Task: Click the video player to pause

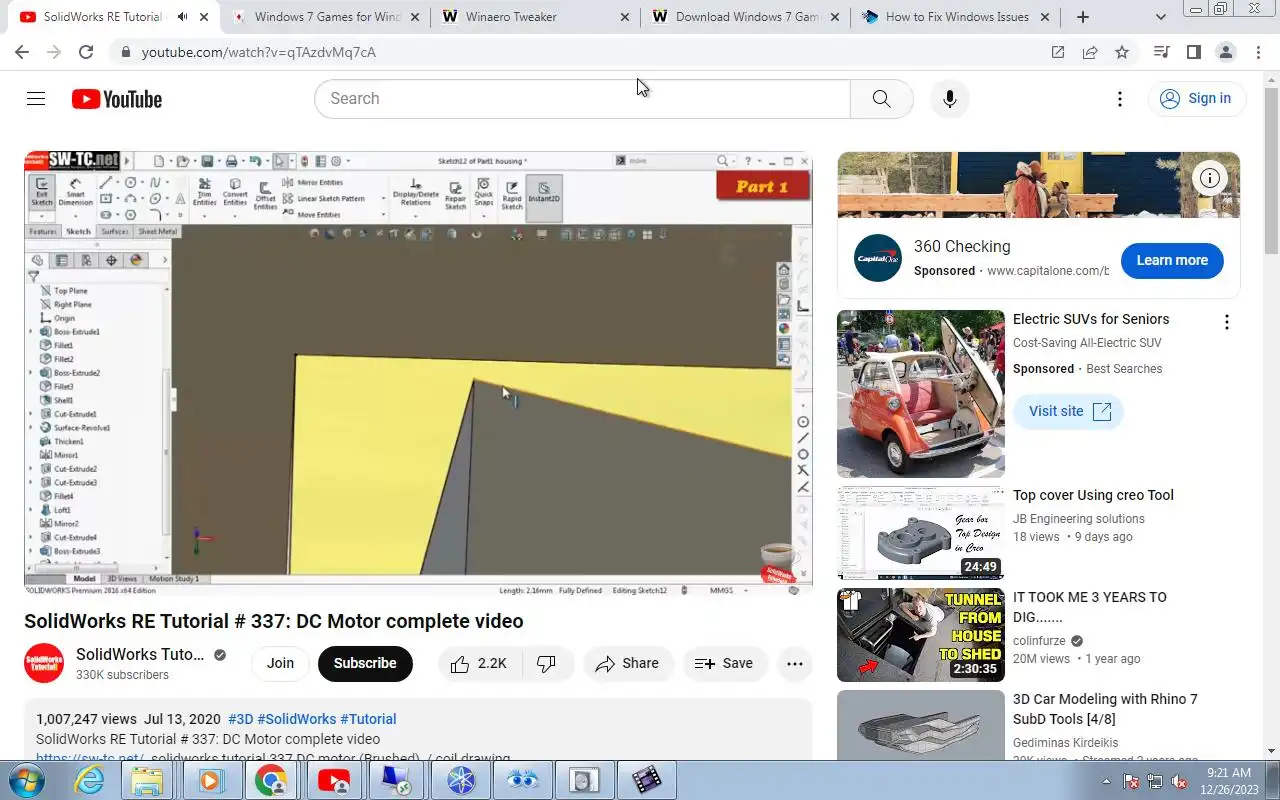Action: 418,374
